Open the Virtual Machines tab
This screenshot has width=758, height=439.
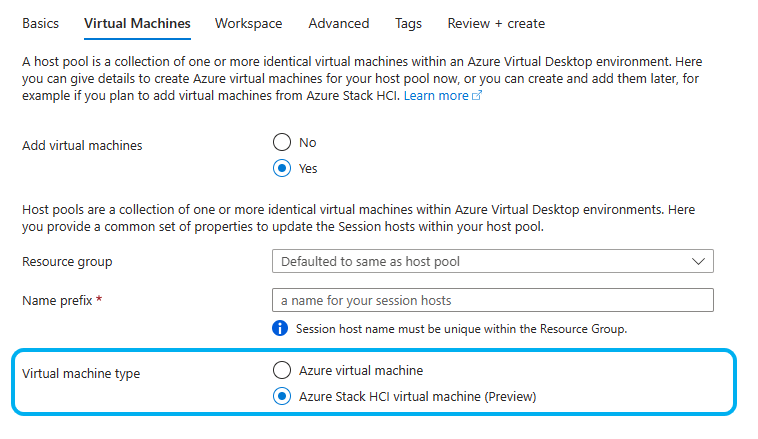[137, 23]
